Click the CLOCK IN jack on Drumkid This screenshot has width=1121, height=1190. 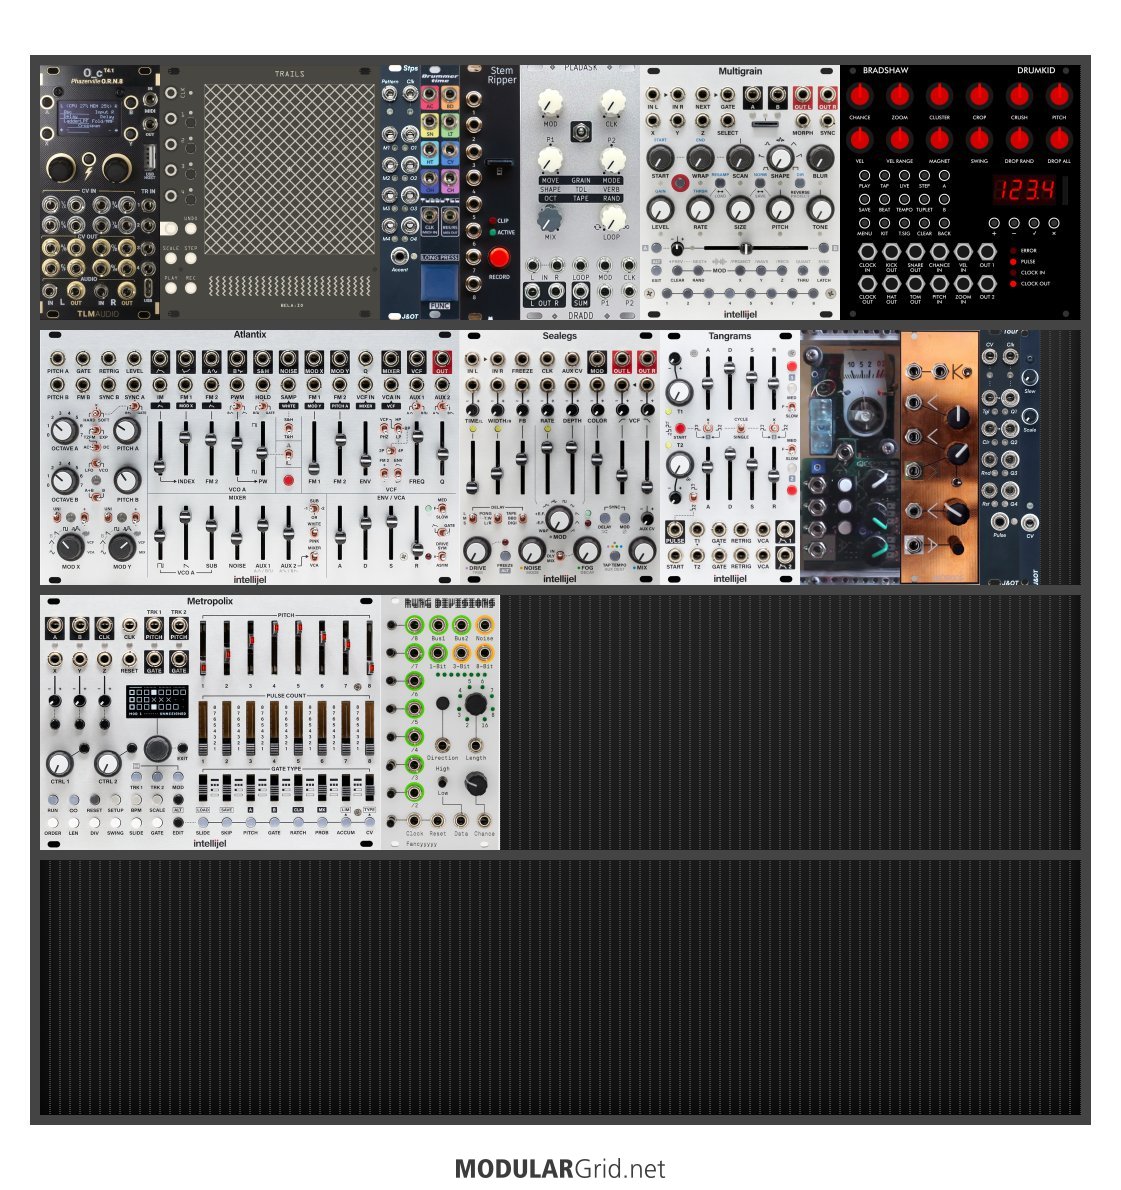[868, 252]
